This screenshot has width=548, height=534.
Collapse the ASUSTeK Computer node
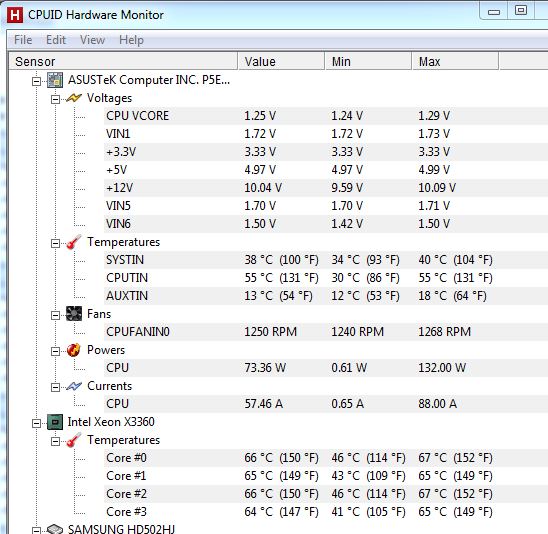pyautogui.click(x=36, y=81)
